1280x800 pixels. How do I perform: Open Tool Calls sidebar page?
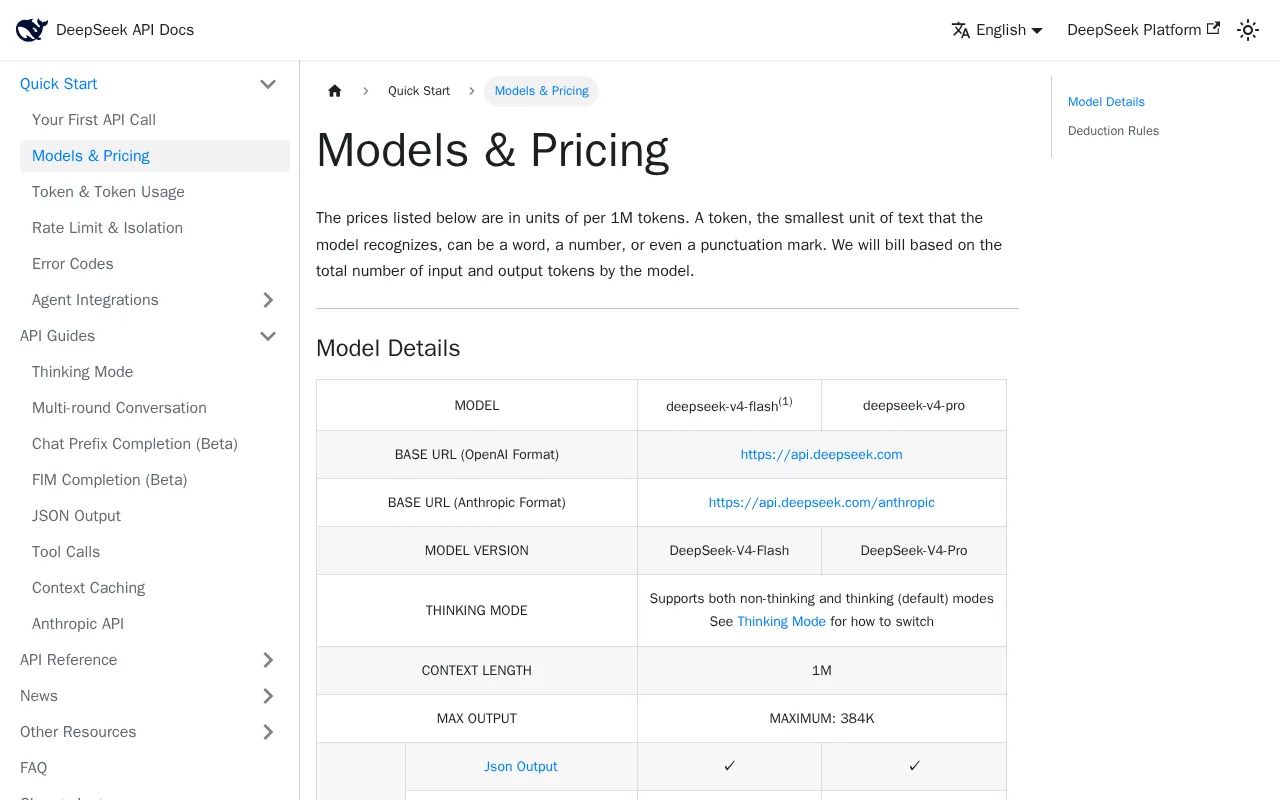pyautogui.click(x=66, y=552)
